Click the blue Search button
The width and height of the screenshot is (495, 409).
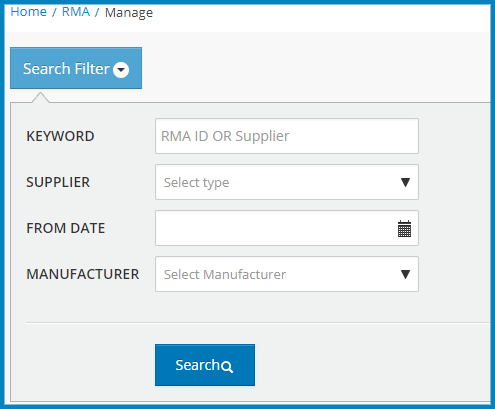205,365
